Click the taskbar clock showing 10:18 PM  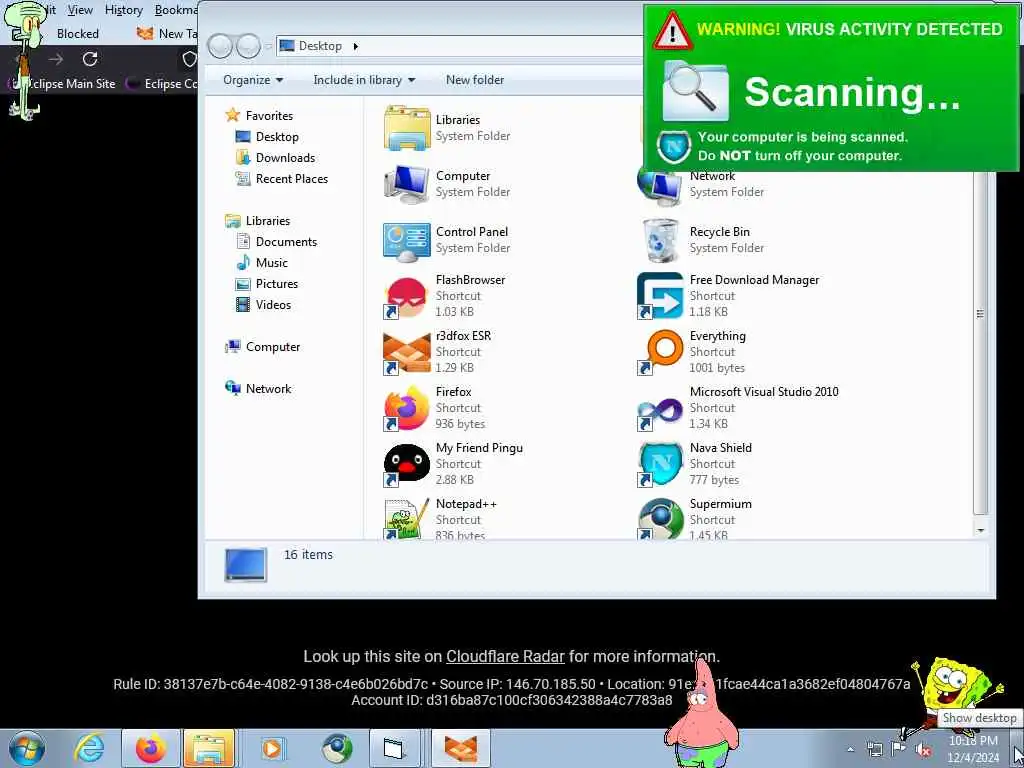(x=973, y=749)
